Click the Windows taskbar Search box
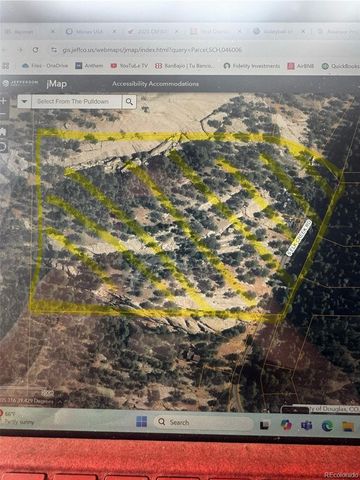 click(204, 422)
